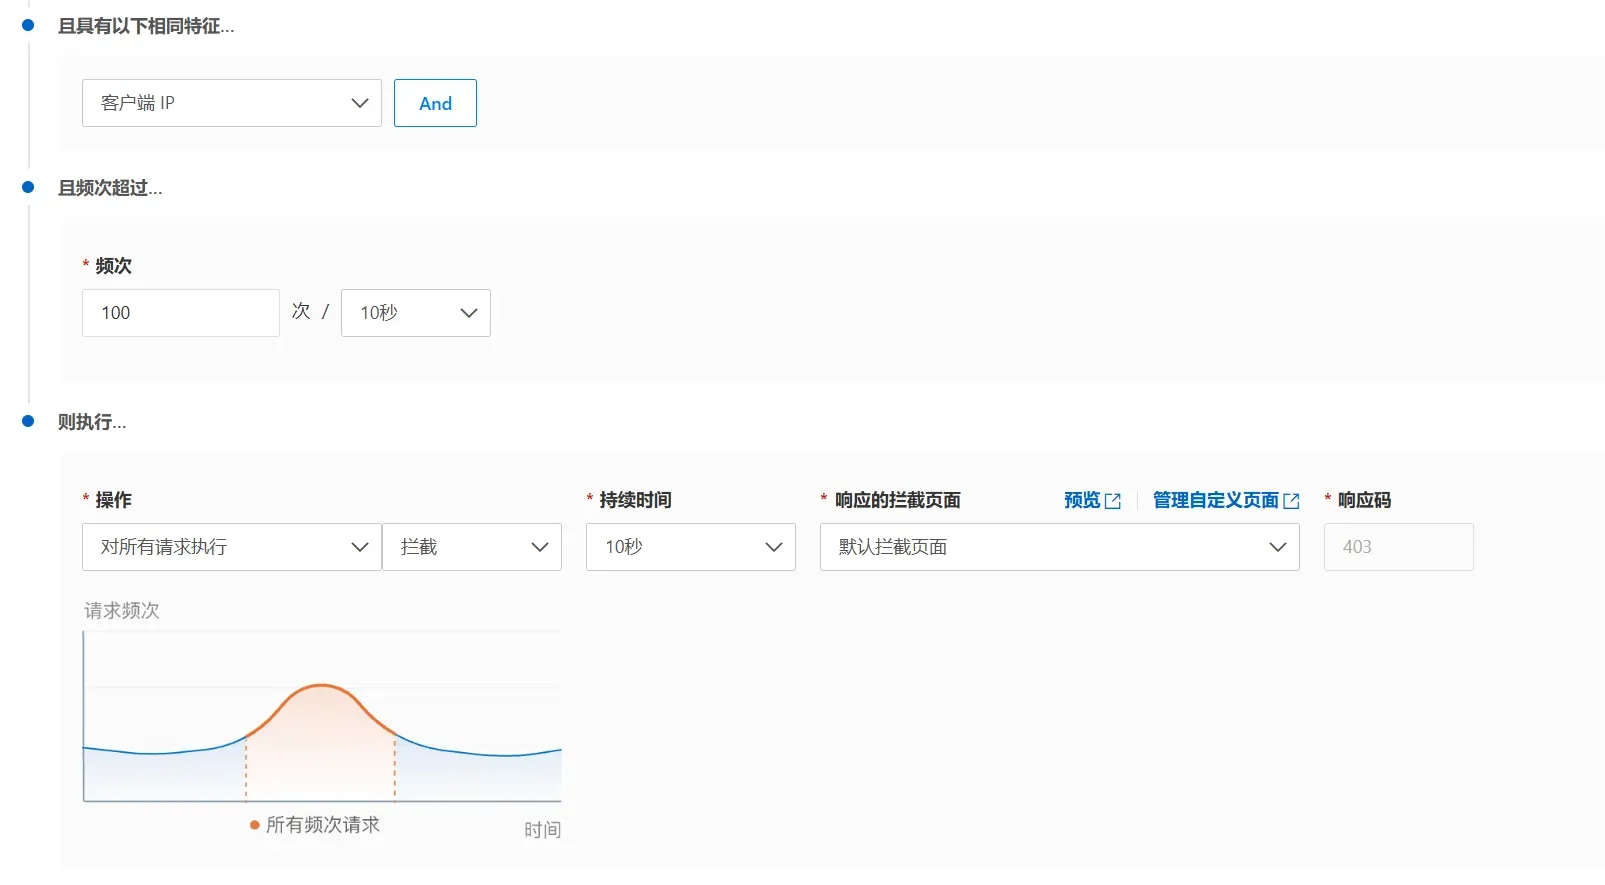This screenshot has width=1605, height=885.
Task: Click the 响应的拦截页面 field label
Action: pyautogui.click(x=898, y=500)
